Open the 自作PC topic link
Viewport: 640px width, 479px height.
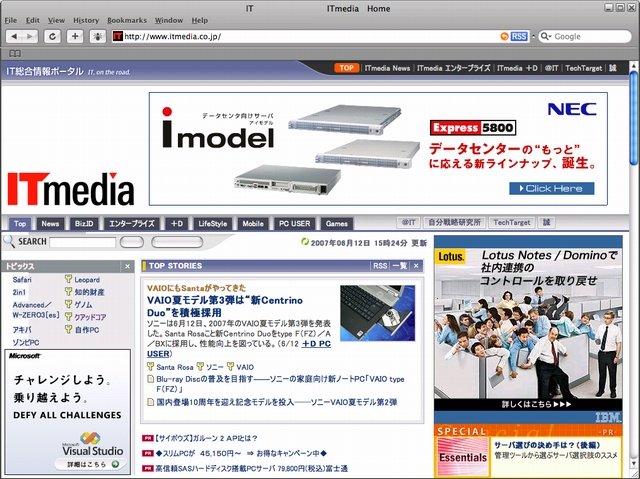tap(87, 330)
